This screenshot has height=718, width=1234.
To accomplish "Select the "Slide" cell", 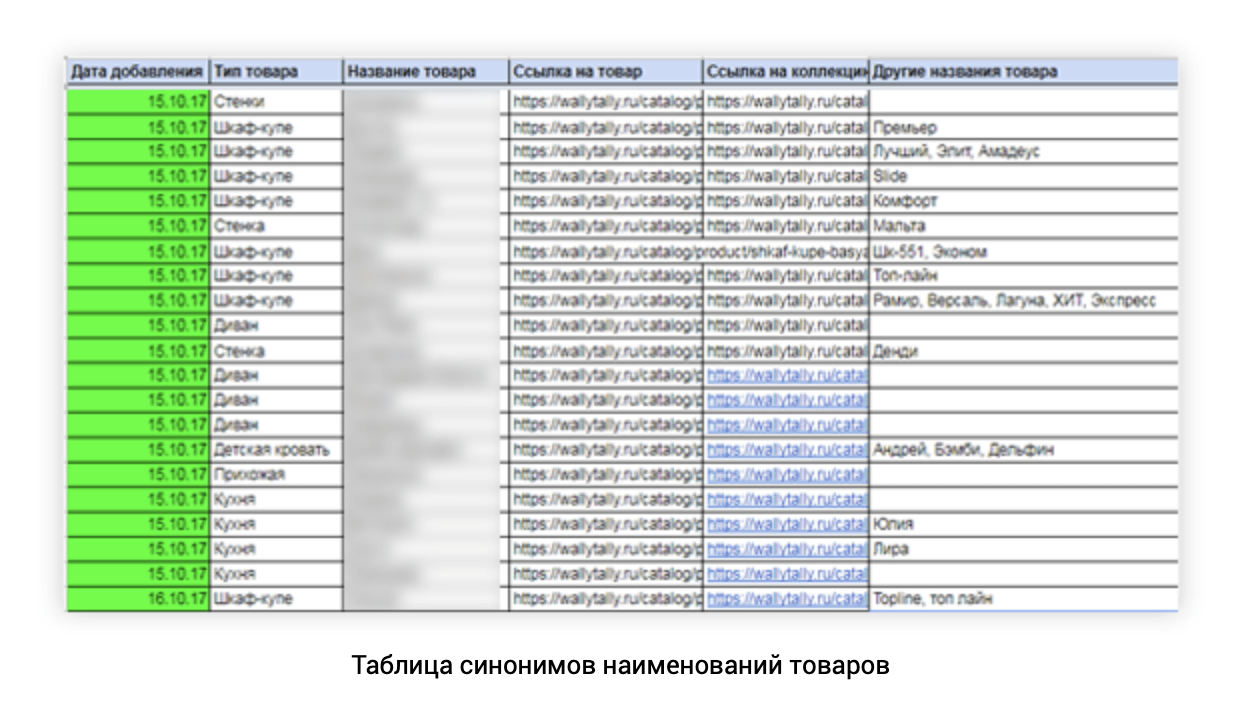I will (1023, 176).
